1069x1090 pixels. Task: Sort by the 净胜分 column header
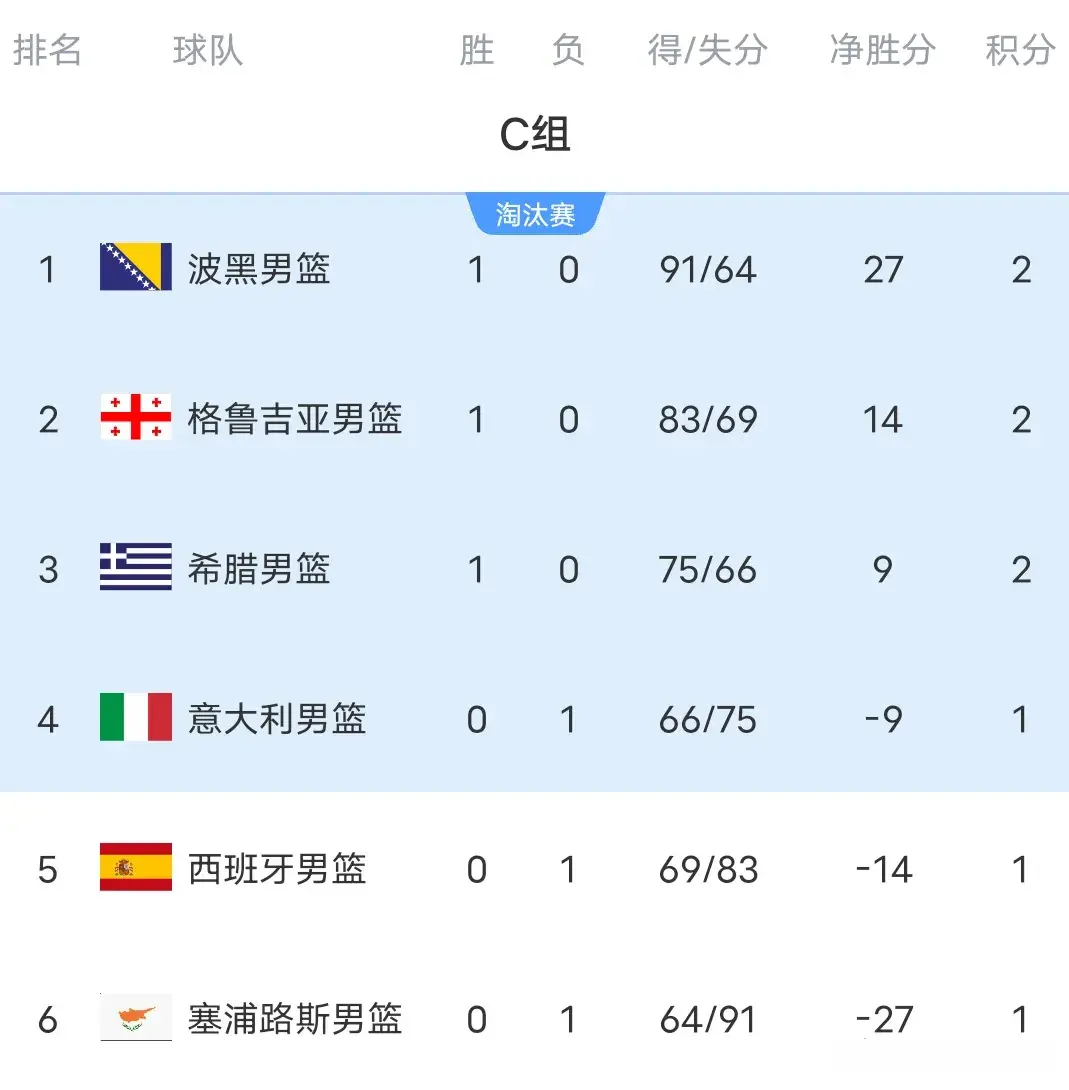(882, 50)
